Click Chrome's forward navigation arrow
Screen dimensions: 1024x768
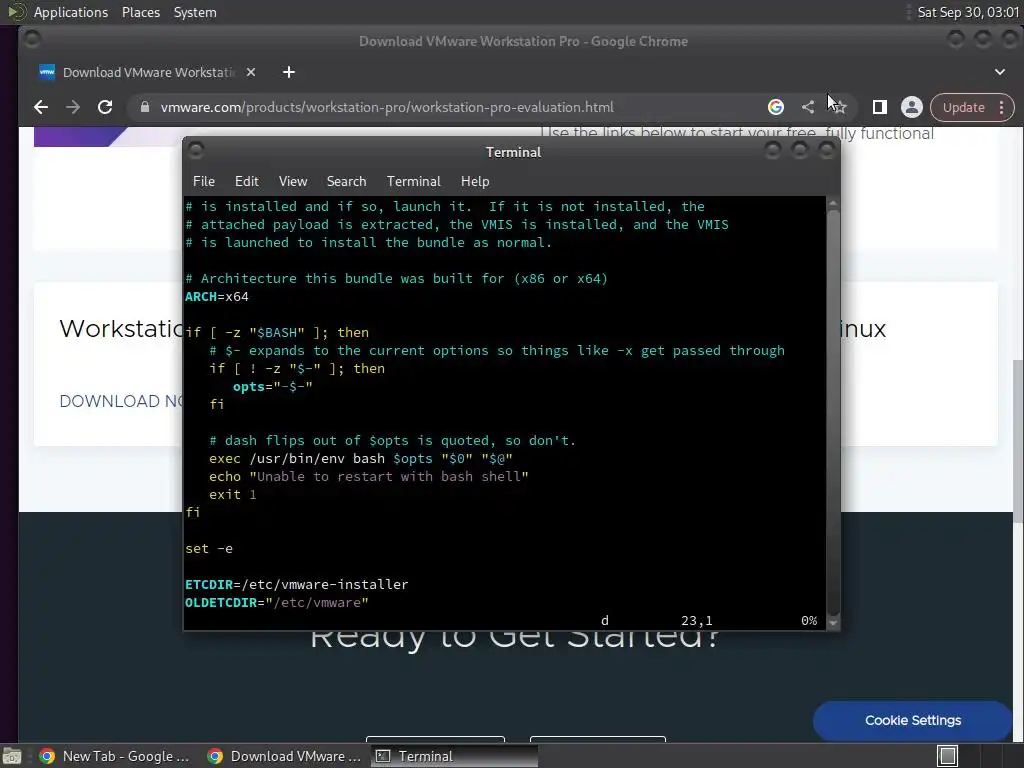click(x=72, y=107)
